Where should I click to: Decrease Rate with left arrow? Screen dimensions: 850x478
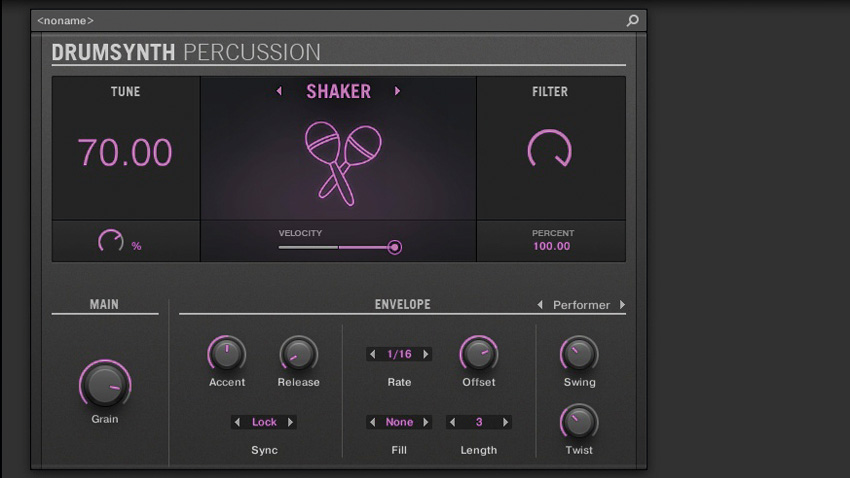click(x=372, y=354)
